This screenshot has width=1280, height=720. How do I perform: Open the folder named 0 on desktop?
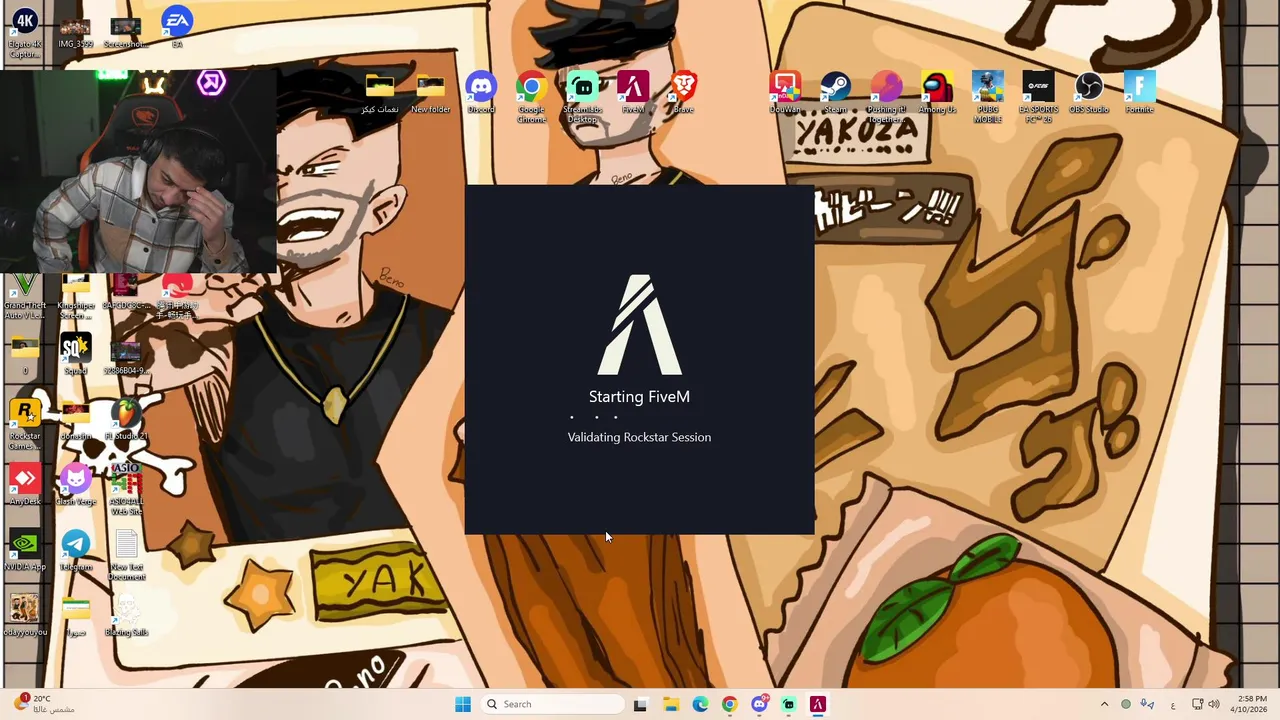point(25,354)
